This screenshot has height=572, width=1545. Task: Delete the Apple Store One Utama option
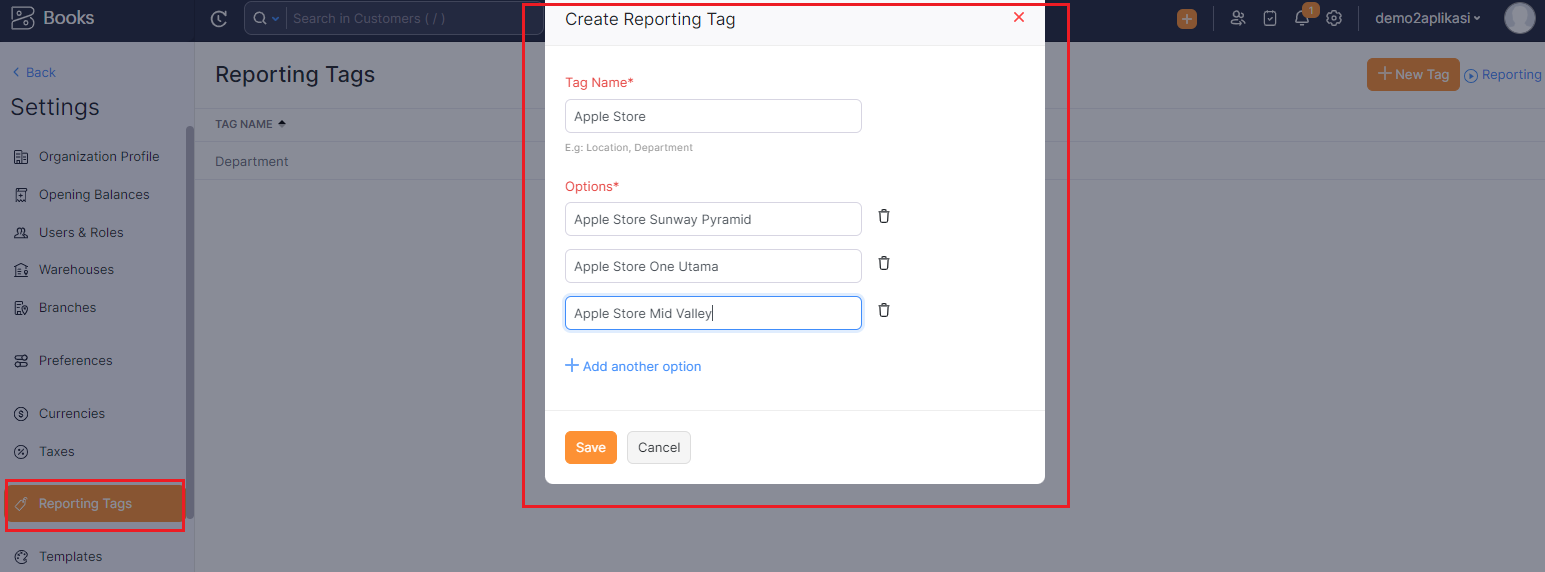884,263
